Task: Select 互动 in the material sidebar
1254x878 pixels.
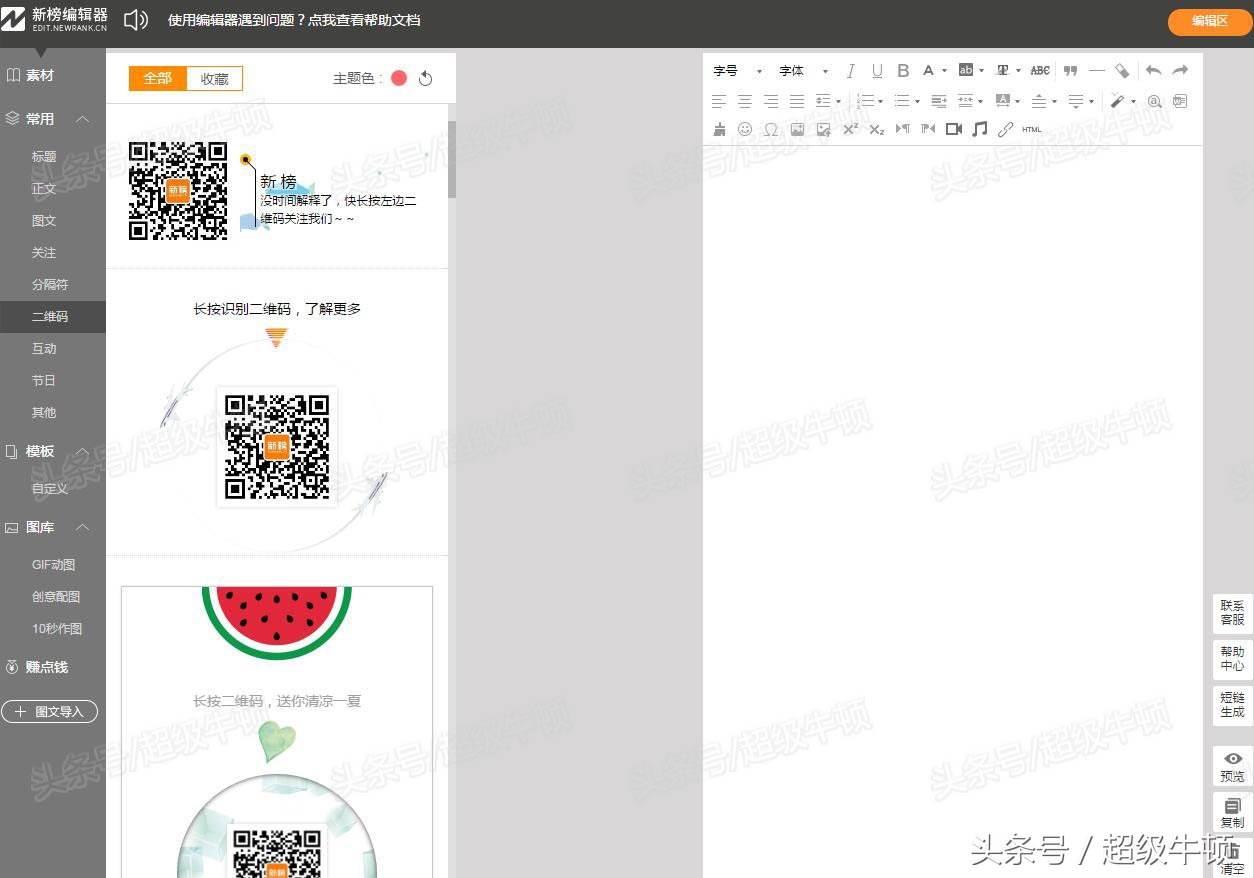Action: tap(44, 348)
